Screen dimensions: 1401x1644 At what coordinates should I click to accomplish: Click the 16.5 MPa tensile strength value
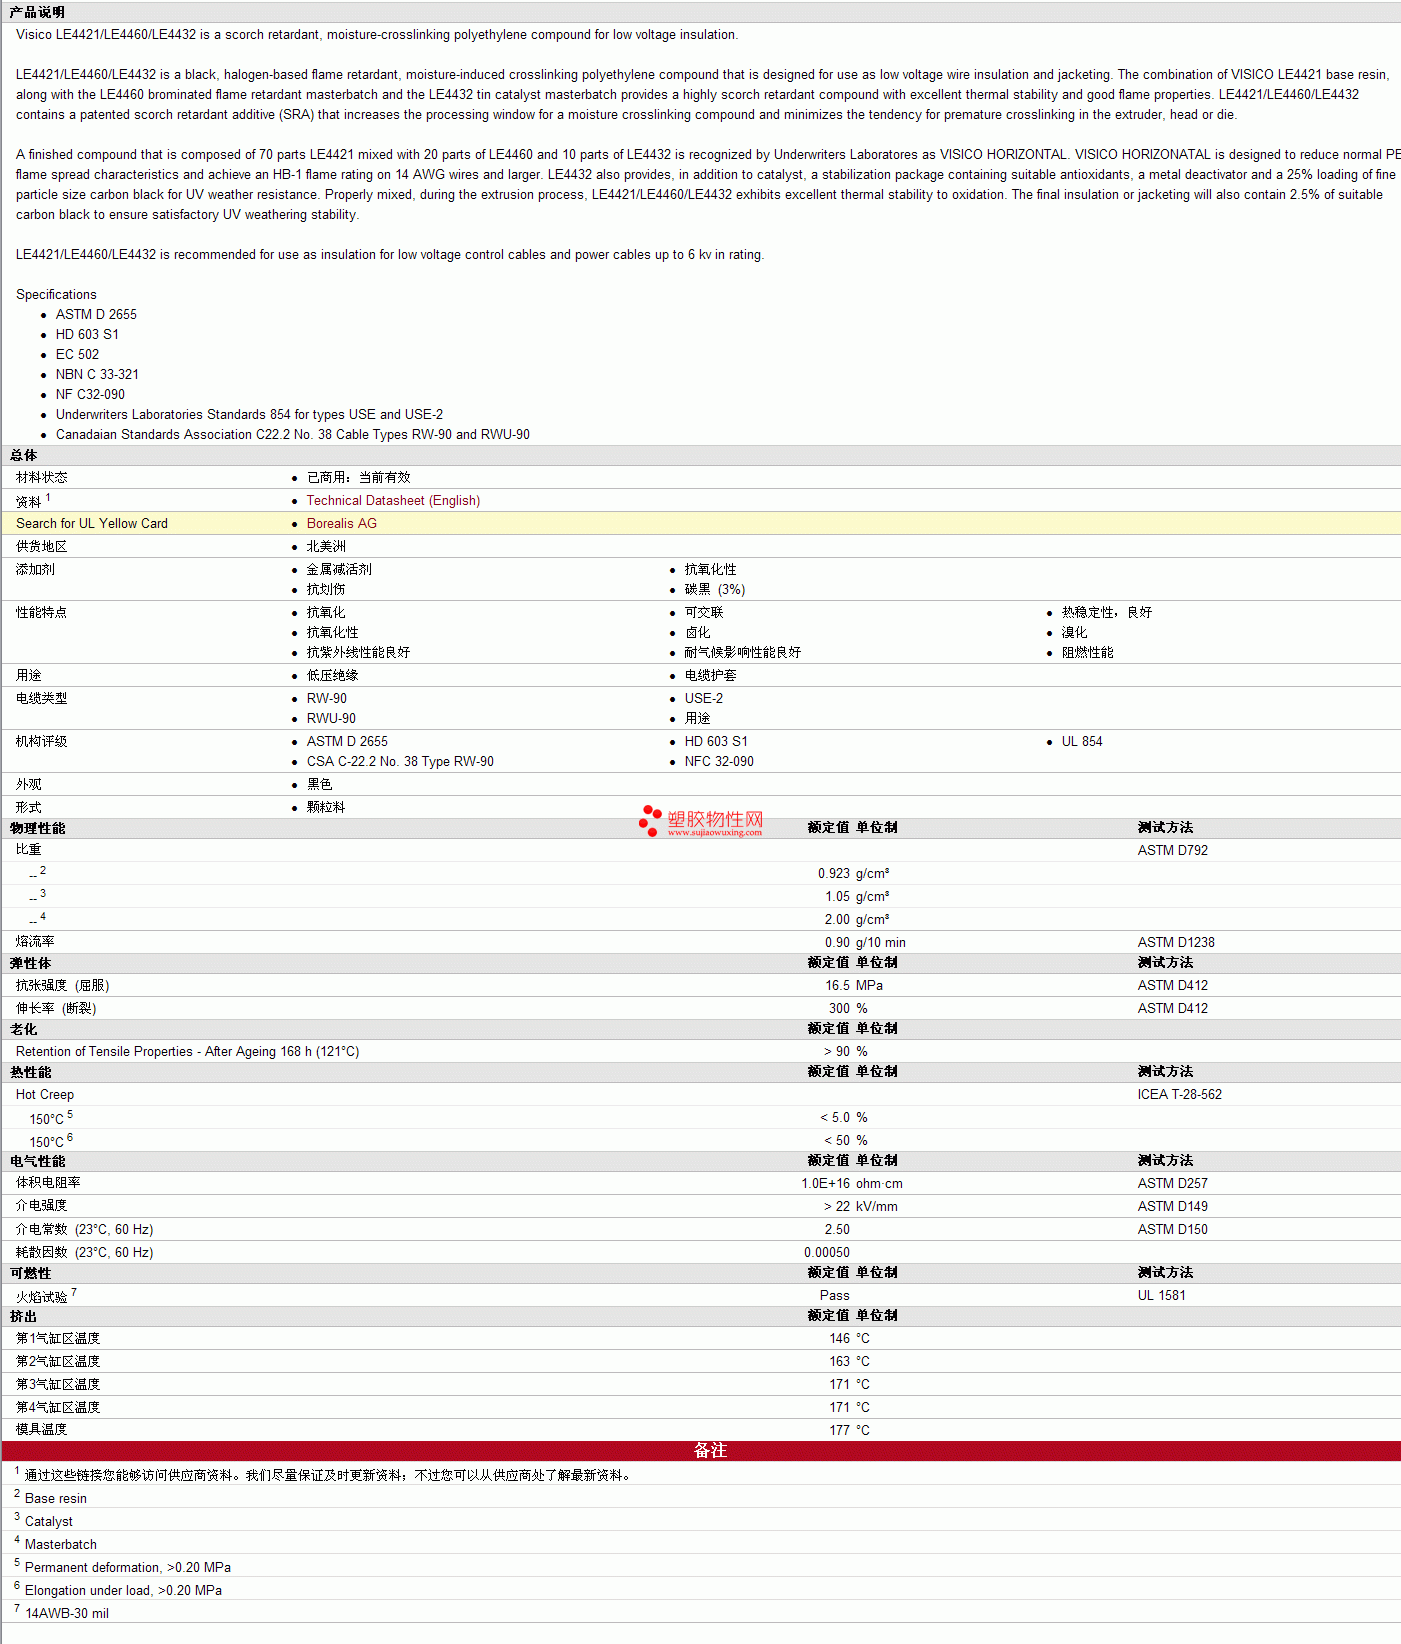click(x=854, y=986)
